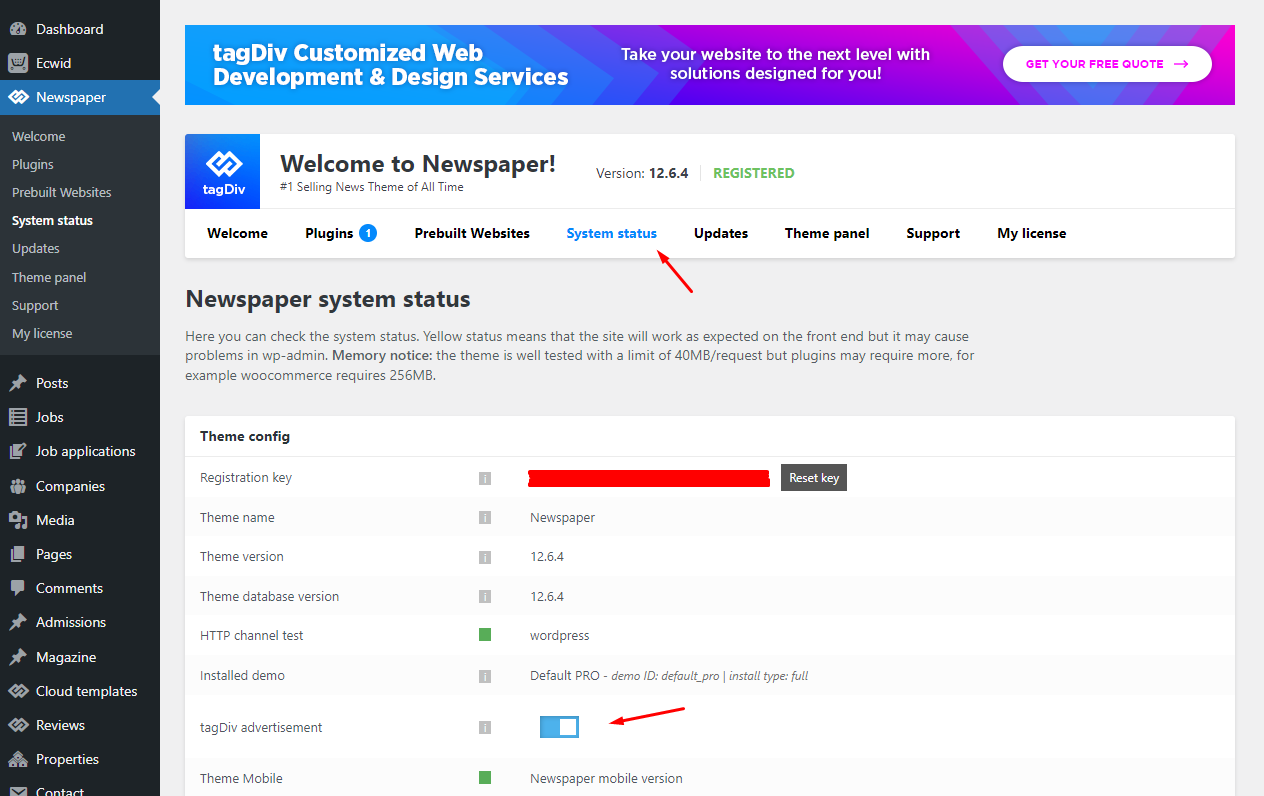The height and width of the screenshot is (796, 1264).
Task: Select the System status tab
Action: coord(611,233)
